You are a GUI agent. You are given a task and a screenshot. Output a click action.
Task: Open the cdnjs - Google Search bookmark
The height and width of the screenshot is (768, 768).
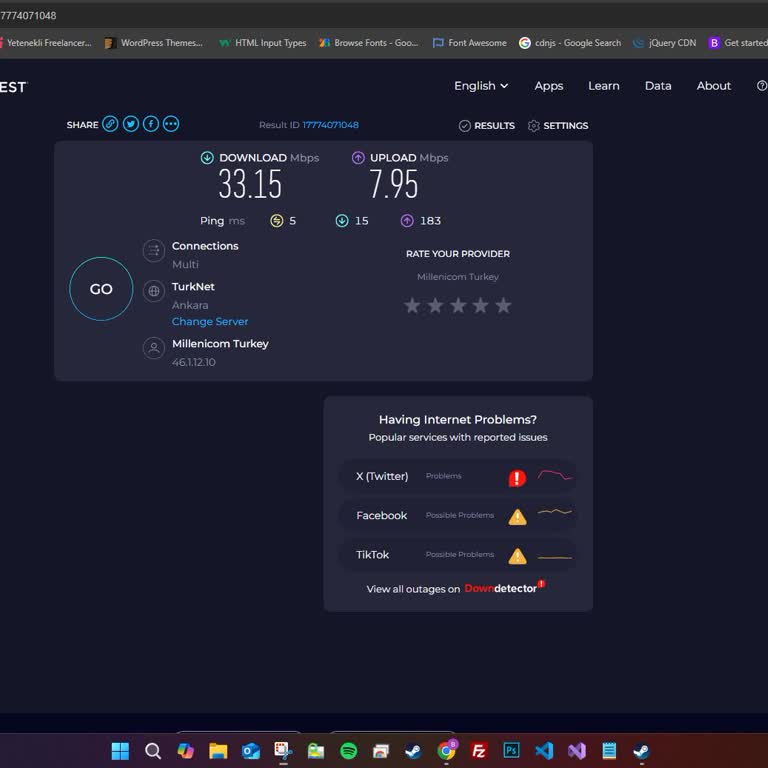pyautogui.click(x=570, y=43)
